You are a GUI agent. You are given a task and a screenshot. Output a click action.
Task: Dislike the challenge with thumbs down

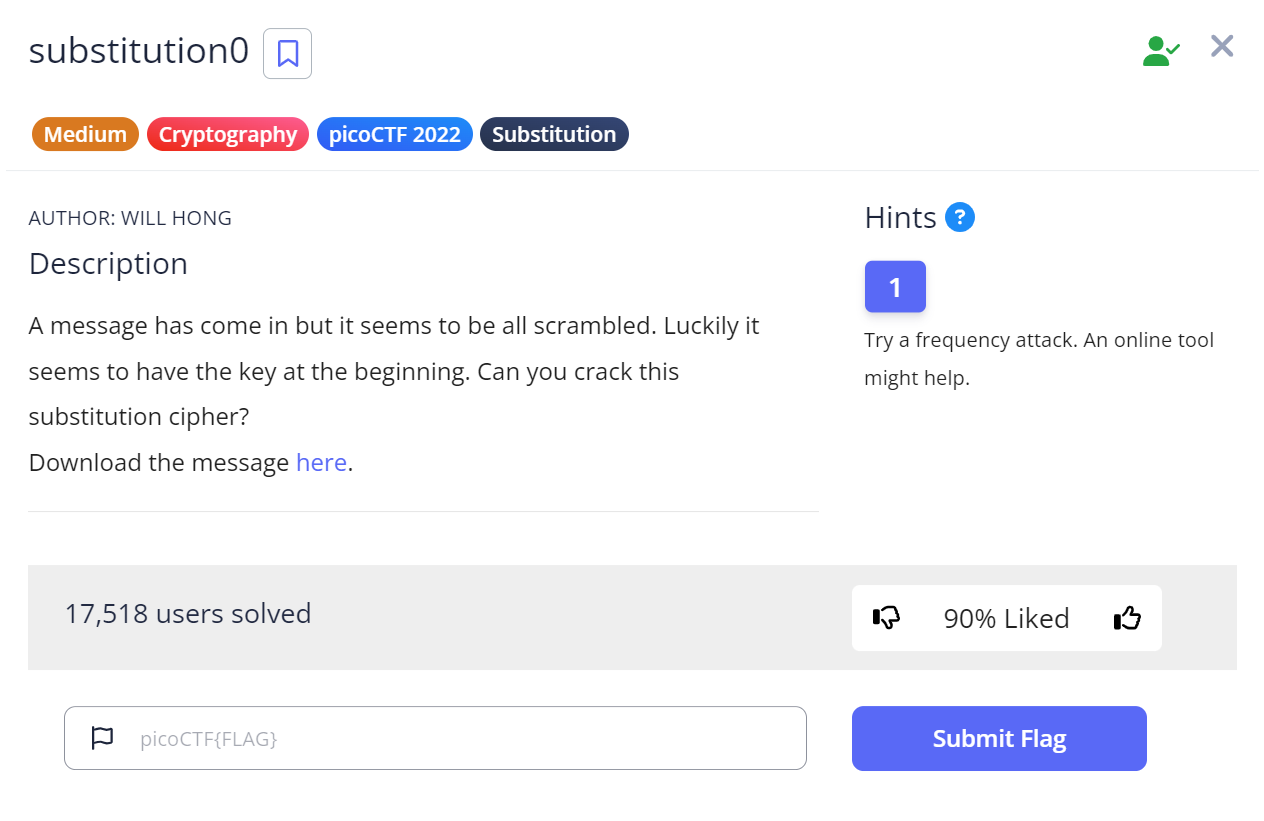tap(886, 618)
